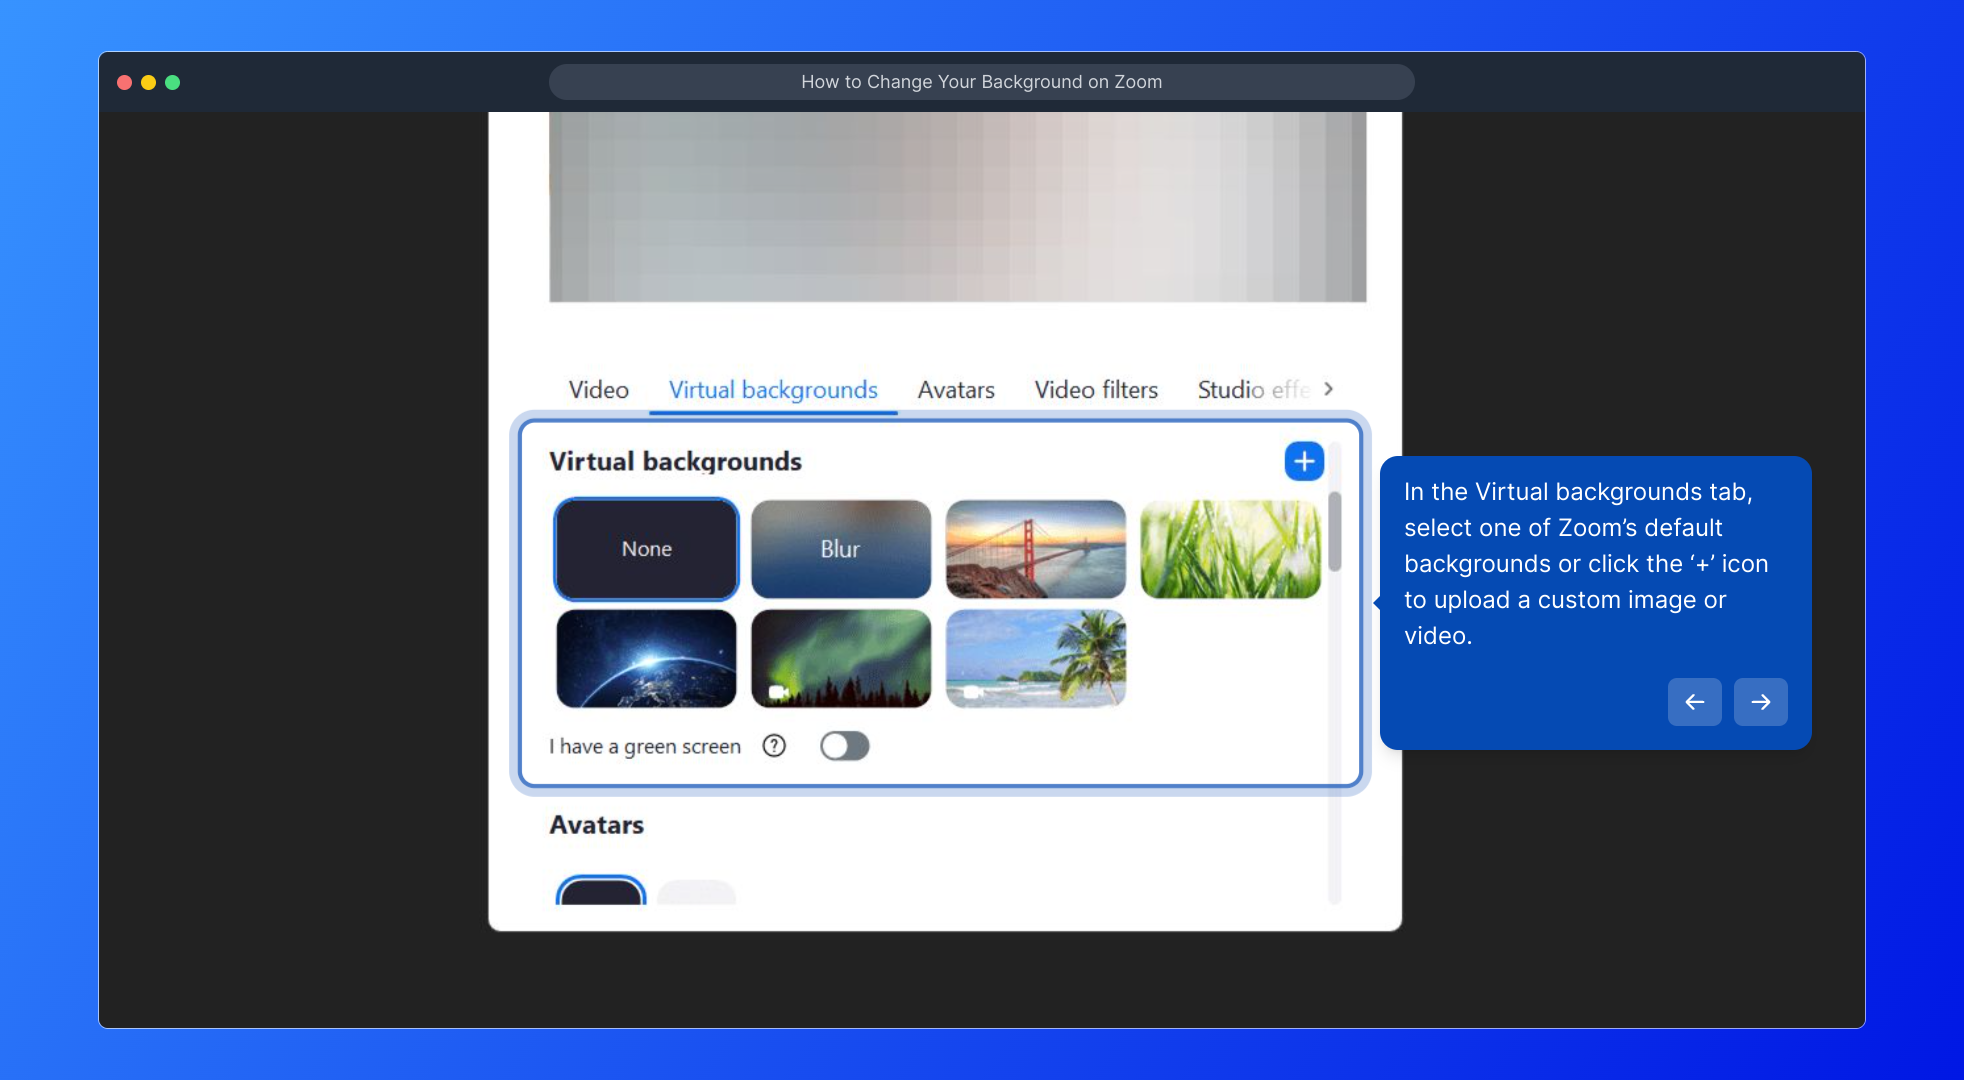Go to previous step with left arrow

[x=1694, y=702]
